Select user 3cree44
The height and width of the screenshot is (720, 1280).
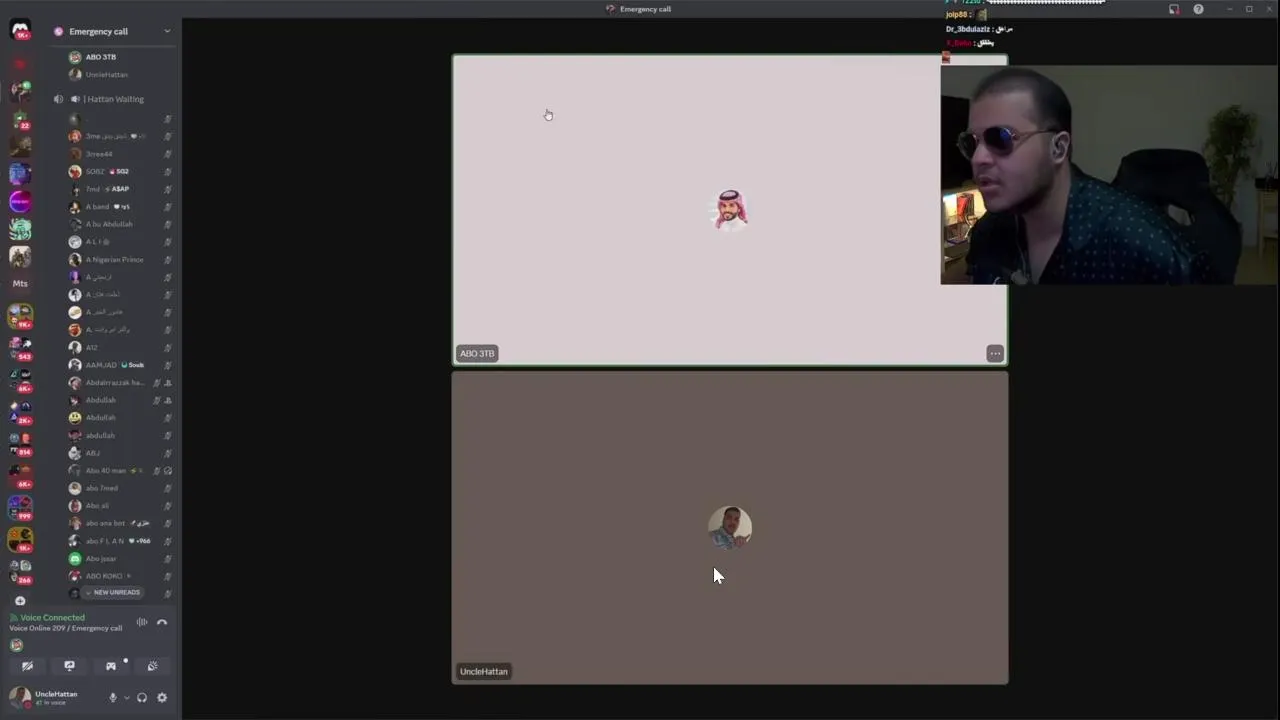pos(118,154)
